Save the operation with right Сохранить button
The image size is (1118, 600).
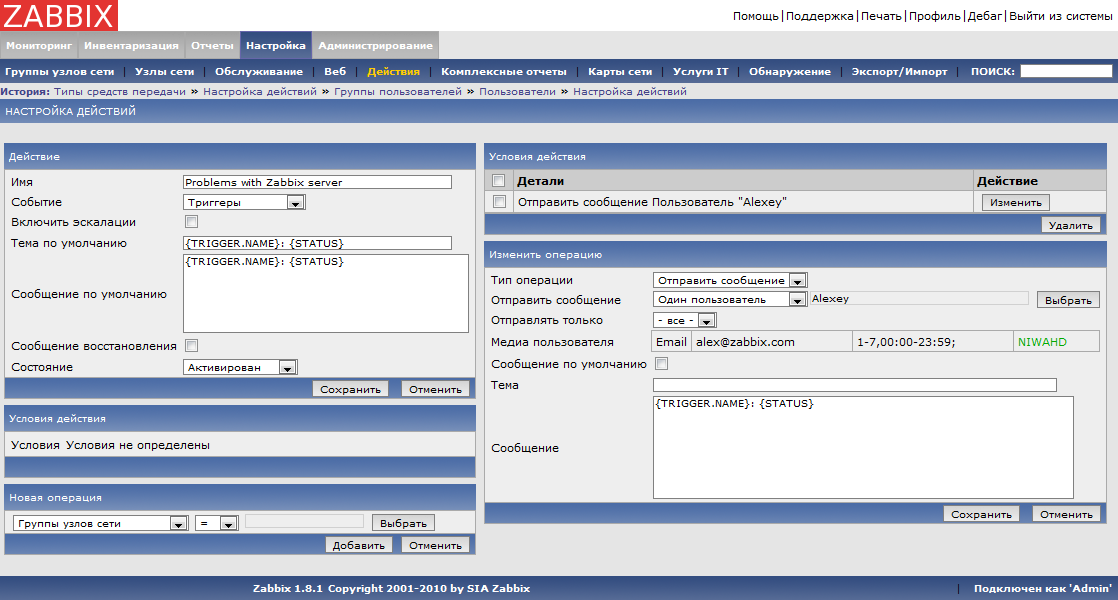981,514
